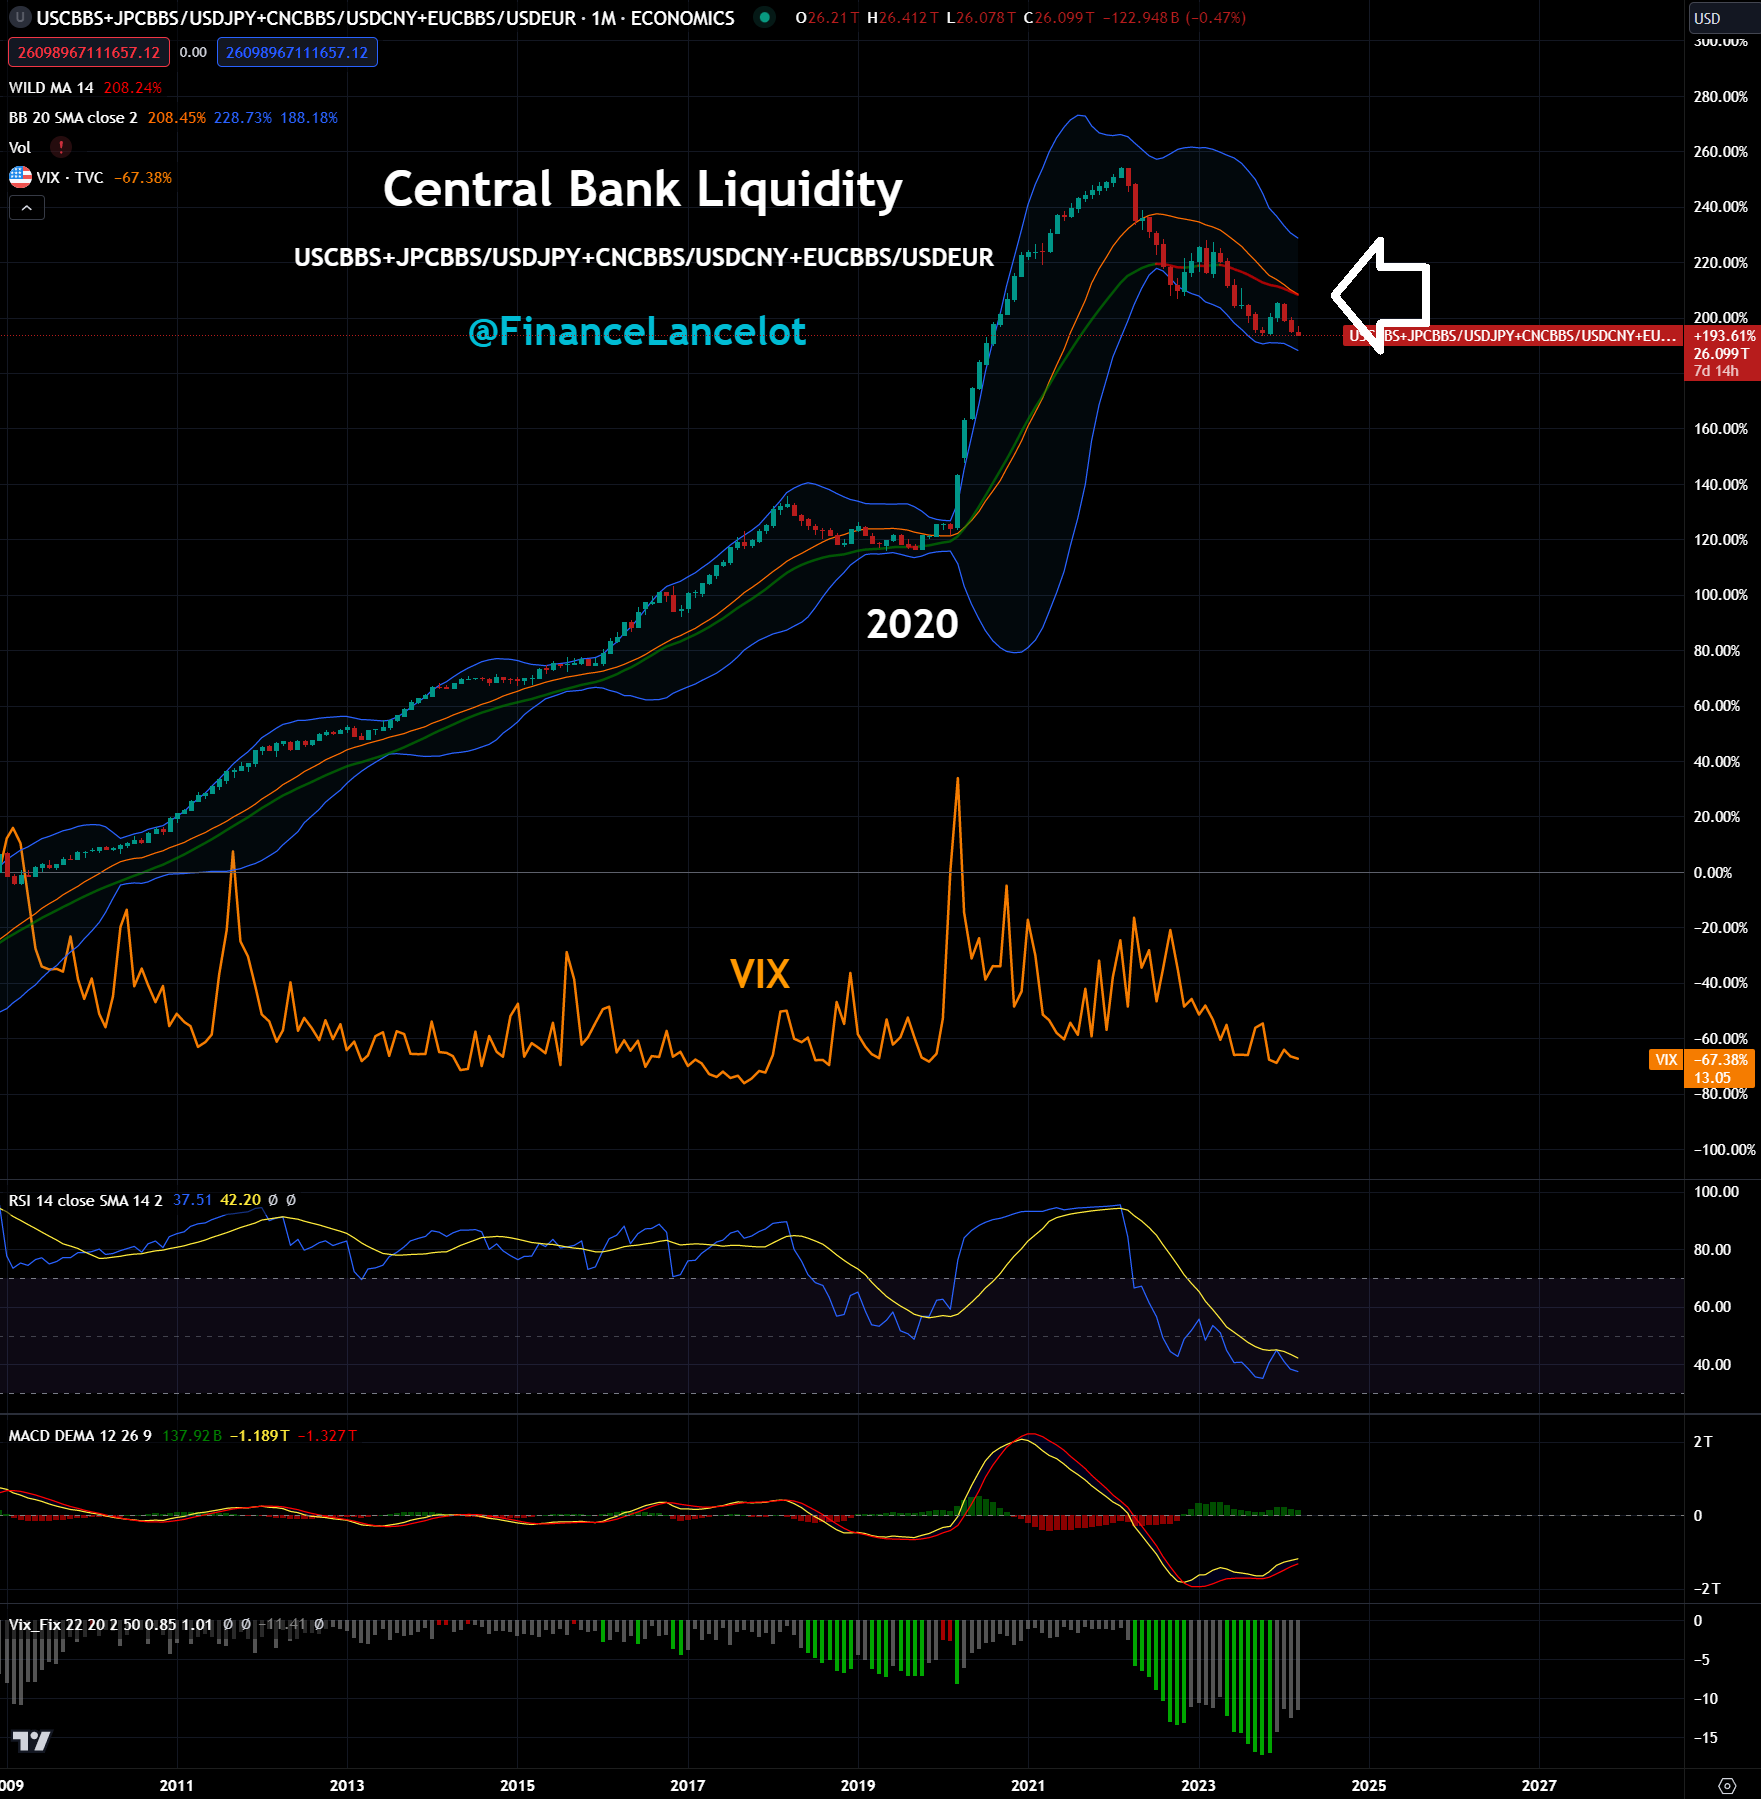The image size is (1761, 1799).
Task: Select the USCBBS+JPCBBS/USDJPY symbol title in the legend
Action: pyautogui.click(x=306, y=18)
